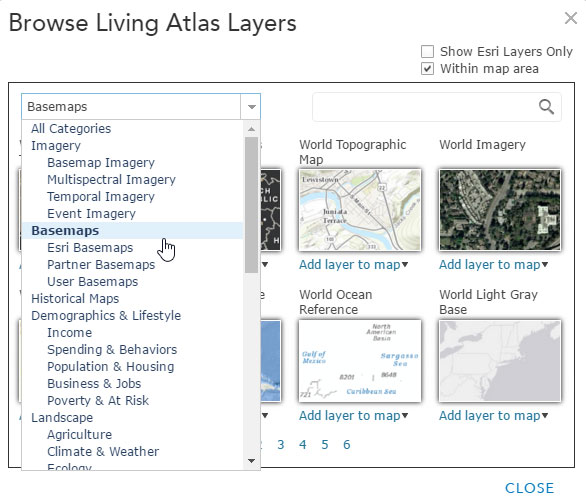Collapse the Basemaps category dropdown arrow

pos(251,107)
